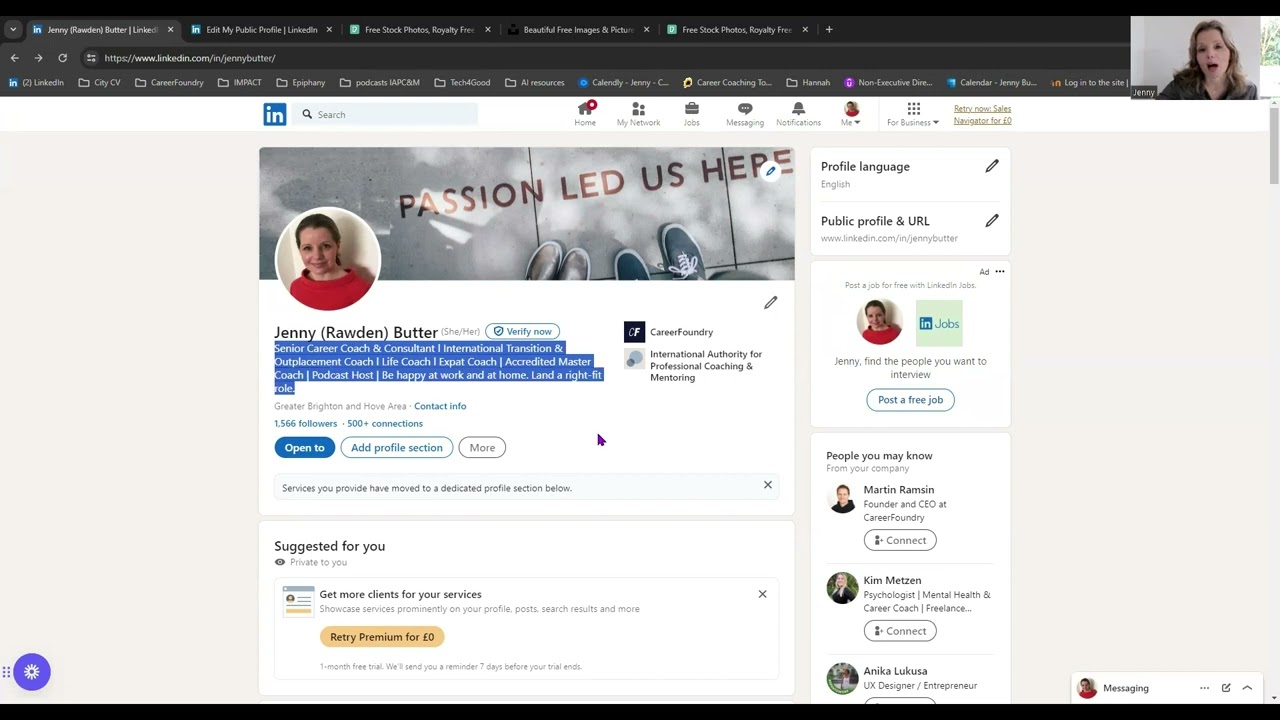The height and width of the screenshot is (720, 1280).
Task: Expand the Messaging overlay chevron
Action: (1247, 688)
